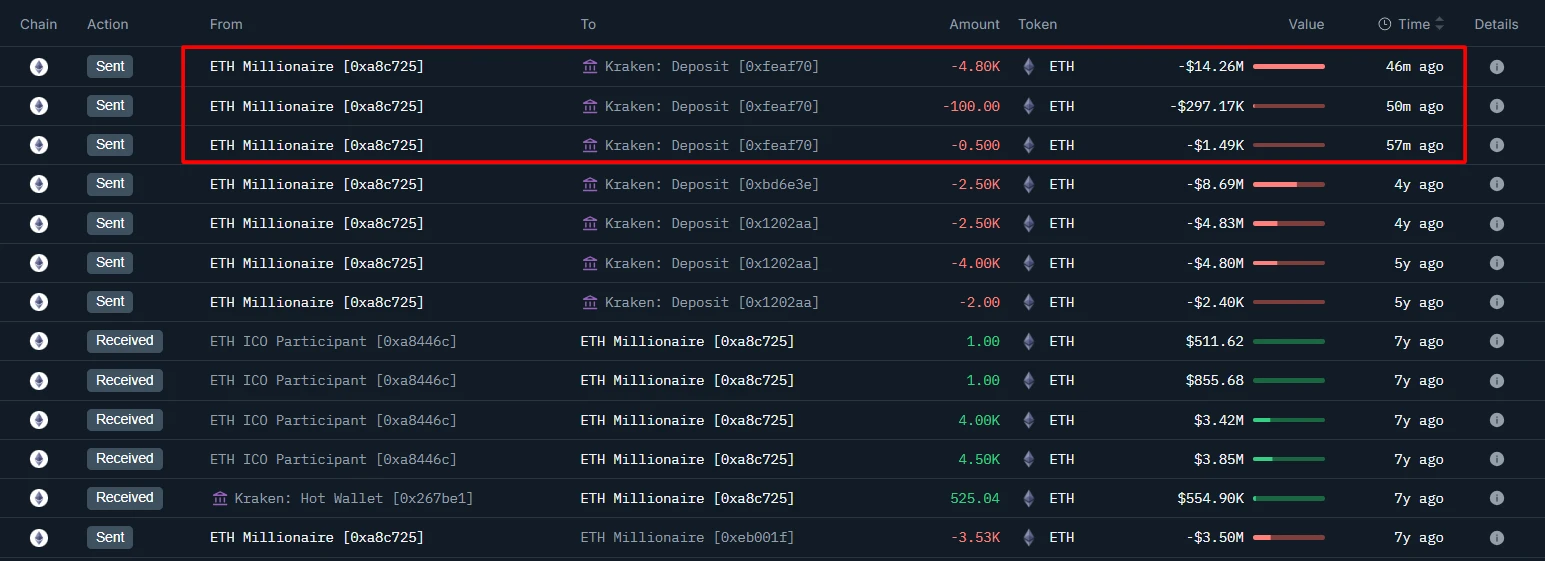Click Received badge for $511.62 transaction
Viewport: 1545px width, 561px height.
click(x=124, y=341)
